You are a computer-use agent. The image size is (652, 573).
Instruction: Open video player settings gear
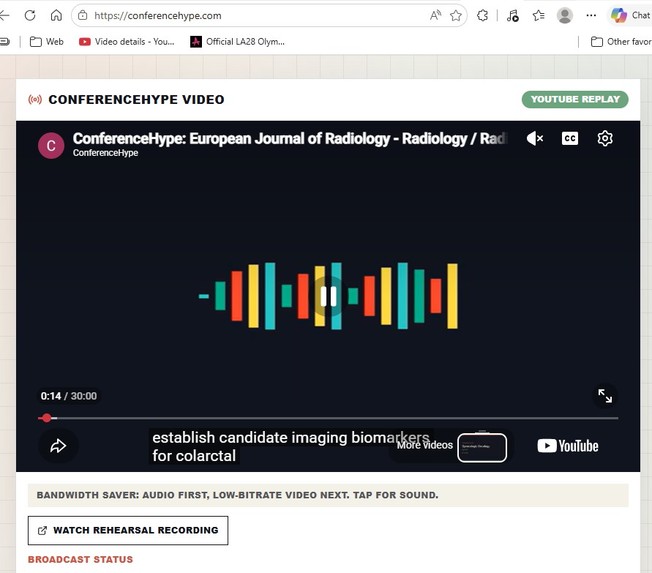[605, 138]
